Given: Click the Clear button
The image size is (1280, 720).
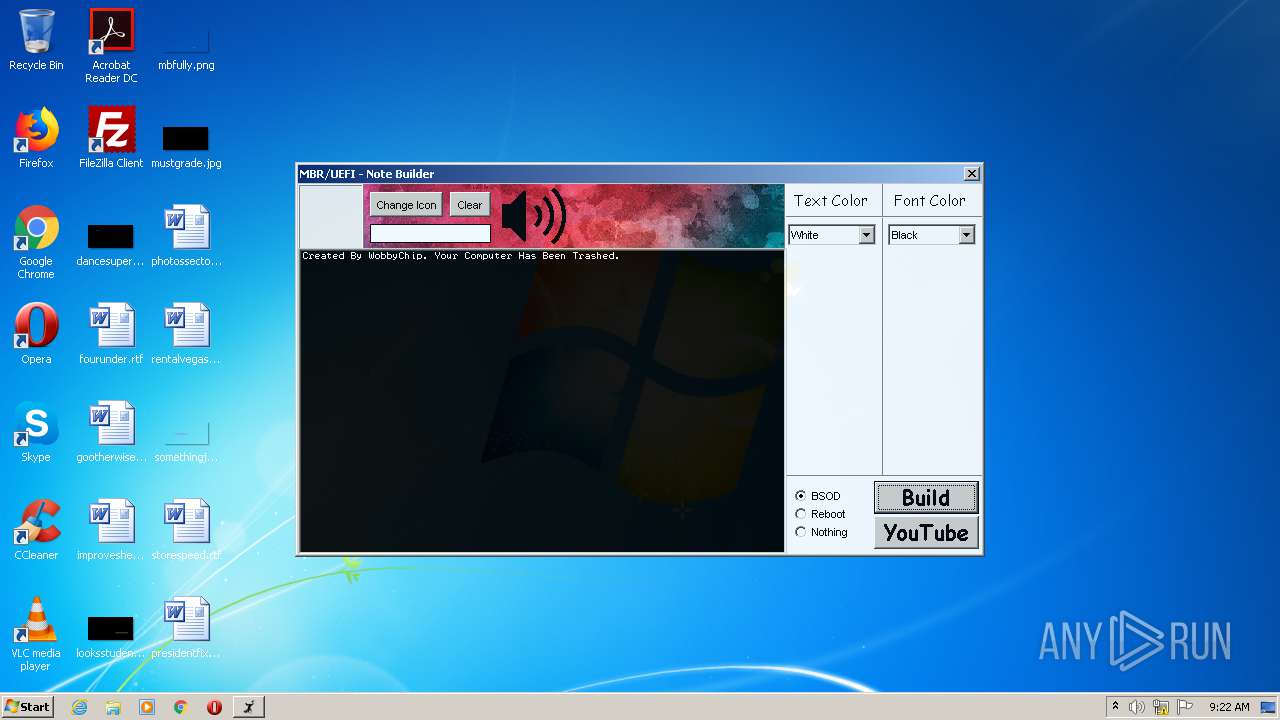Looking at the screenshot, I should (470, 205).
